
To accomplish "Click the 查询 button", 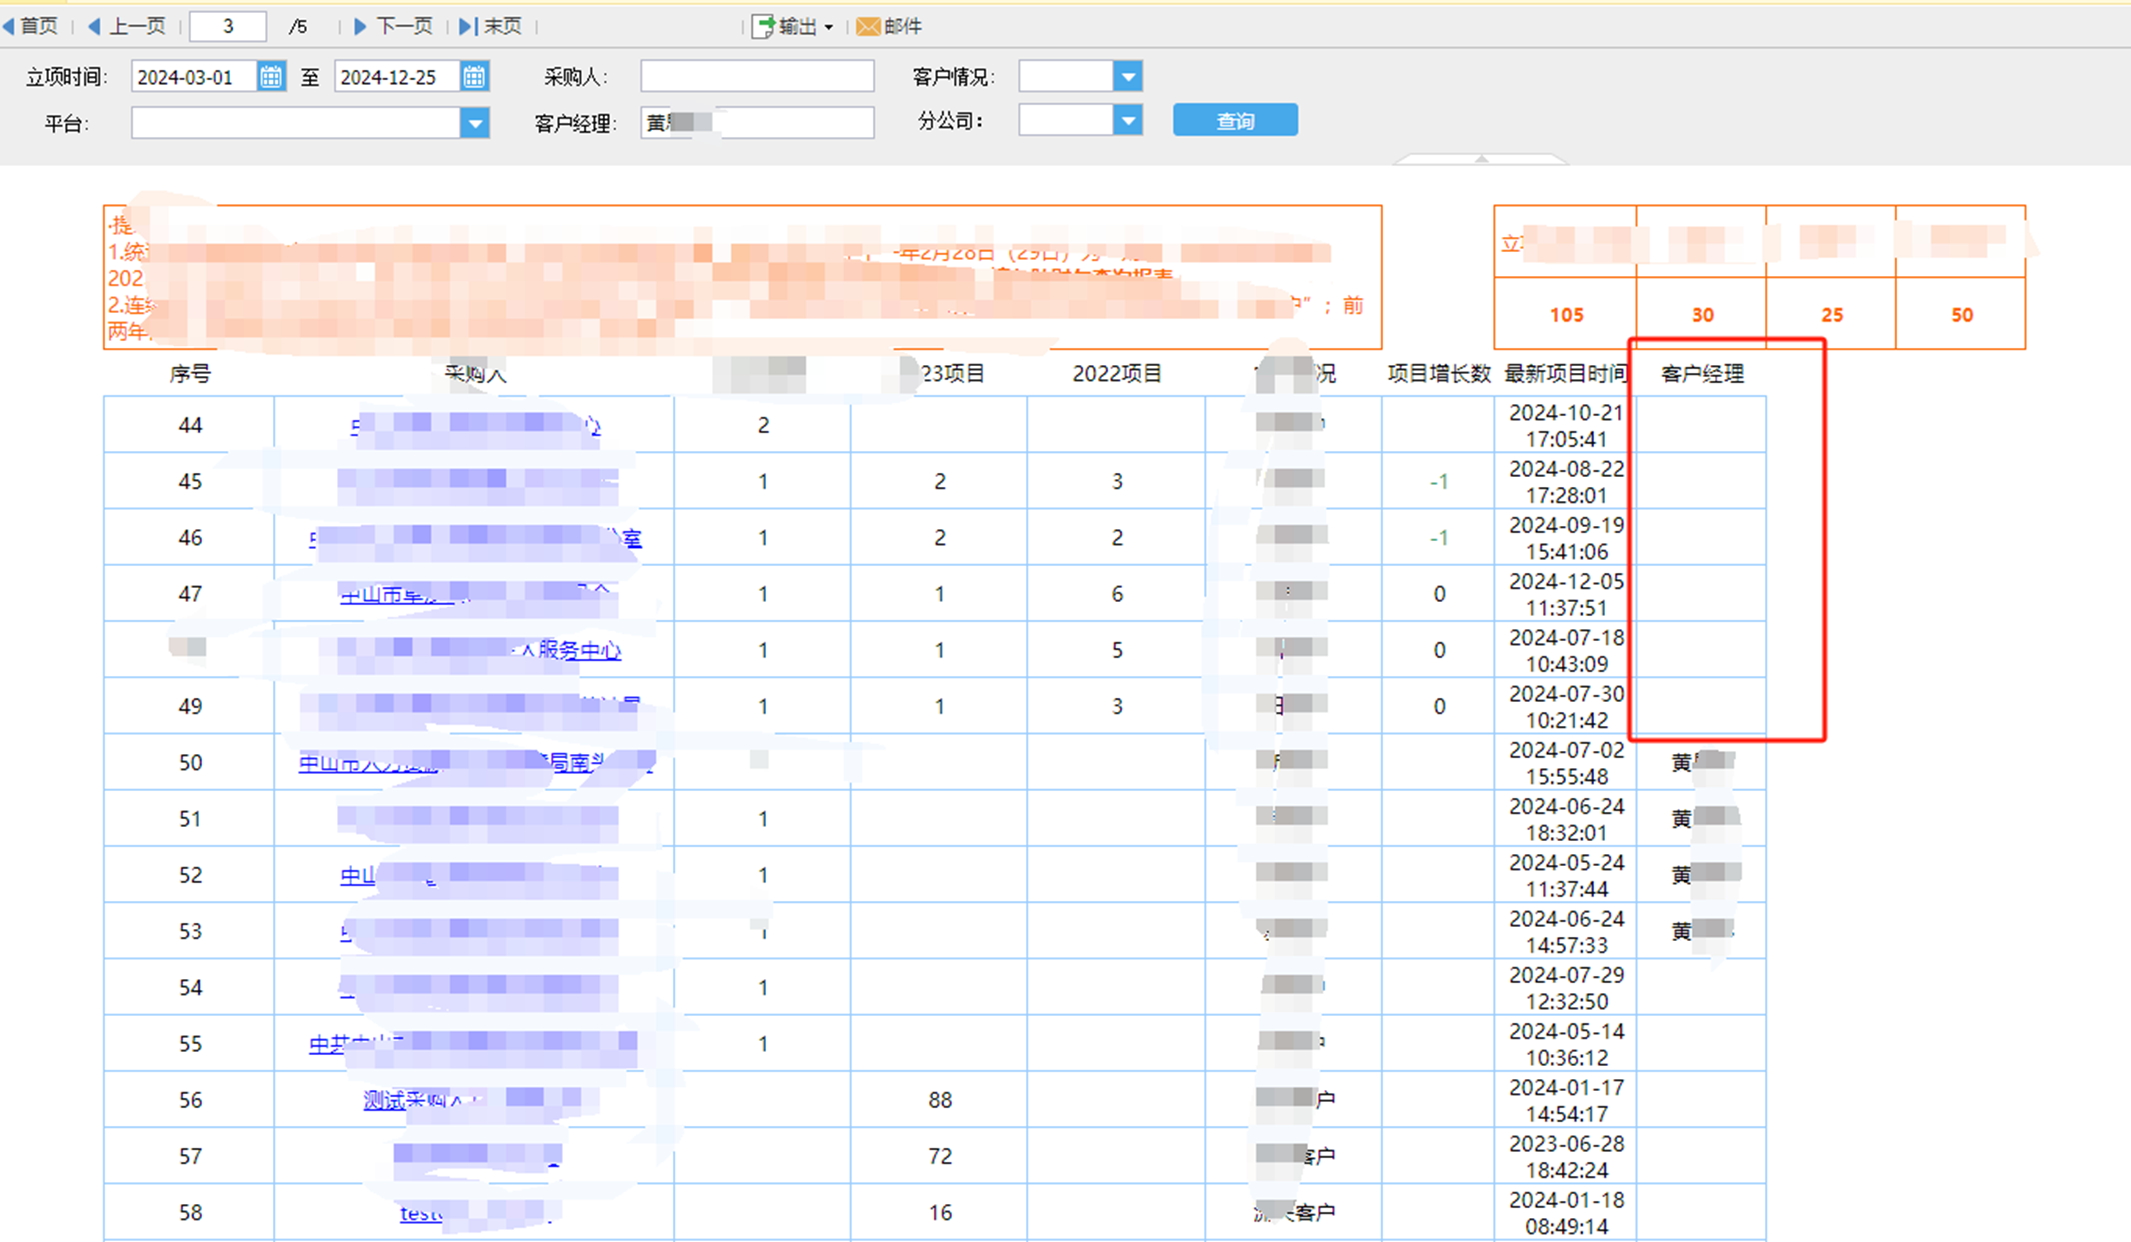I will click(1234, 121).
